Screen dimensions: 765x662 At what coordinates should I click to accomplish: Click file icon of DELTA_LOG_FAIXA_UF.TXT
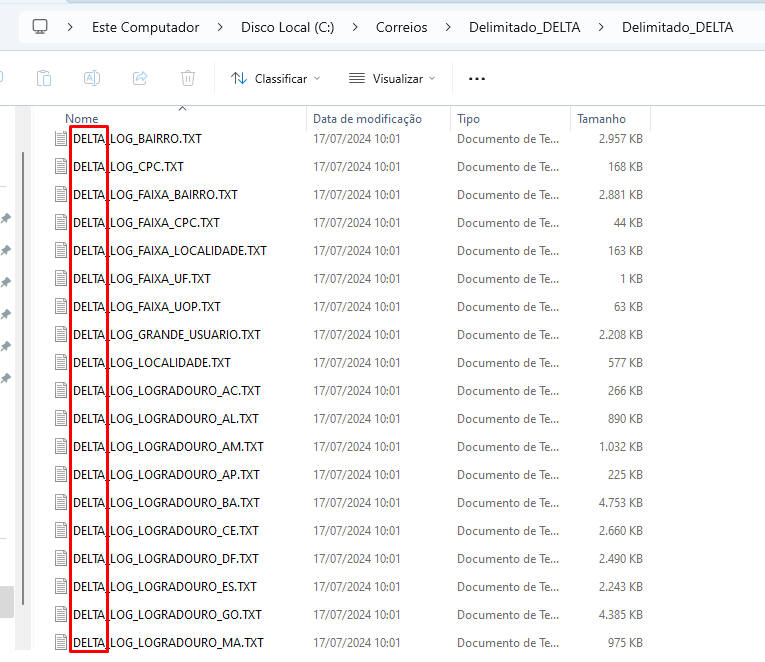(x=61, y=279)
